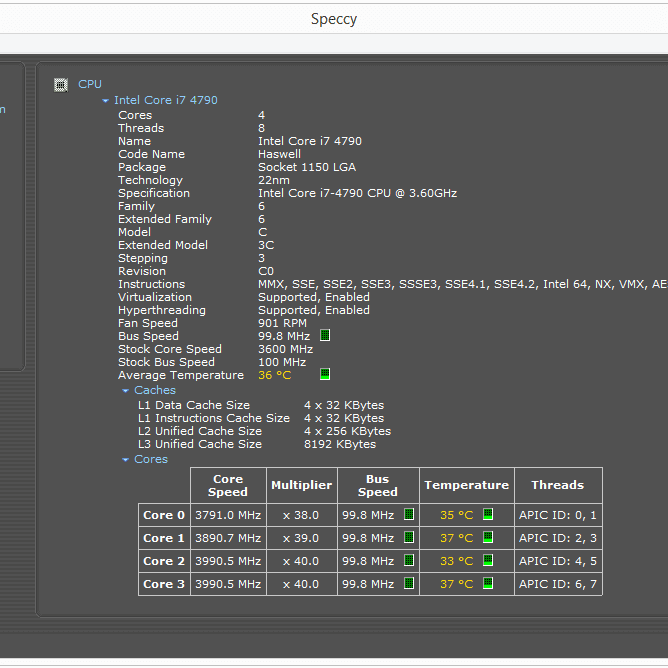The image size is (668, 668).
Task: Click Core 2 bus speed graph icon
Action: (409, 560)
